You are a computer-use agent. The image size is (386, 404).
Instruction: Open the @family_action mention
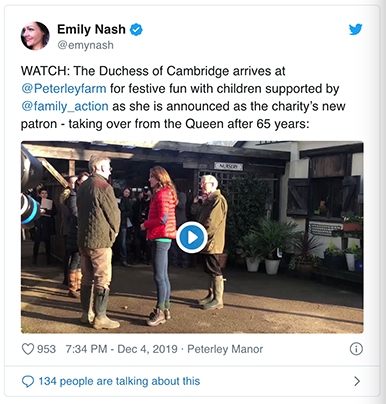pos(65,106)
